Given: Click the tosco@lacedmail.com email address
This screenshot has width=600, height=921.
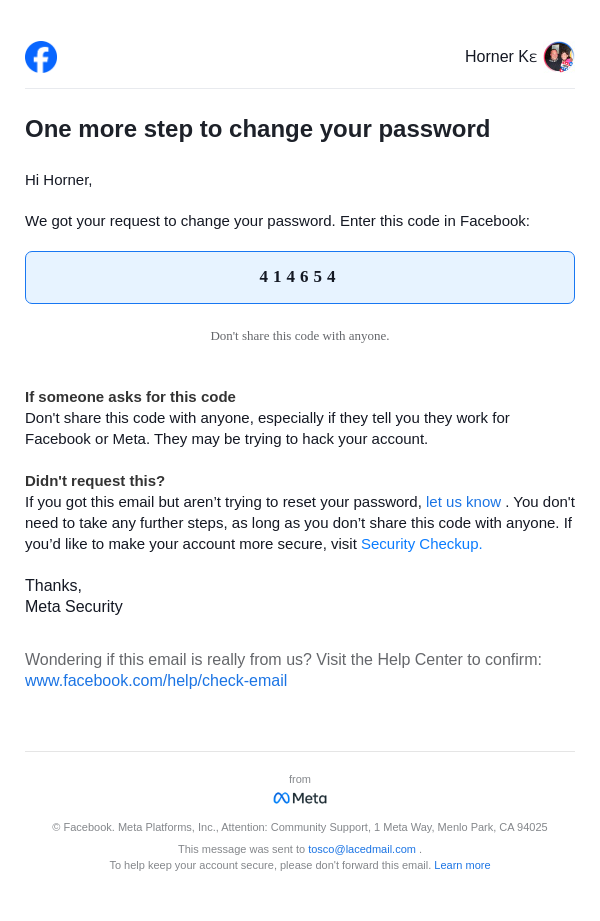Looking at the screenshot, I should coord(361,849).
